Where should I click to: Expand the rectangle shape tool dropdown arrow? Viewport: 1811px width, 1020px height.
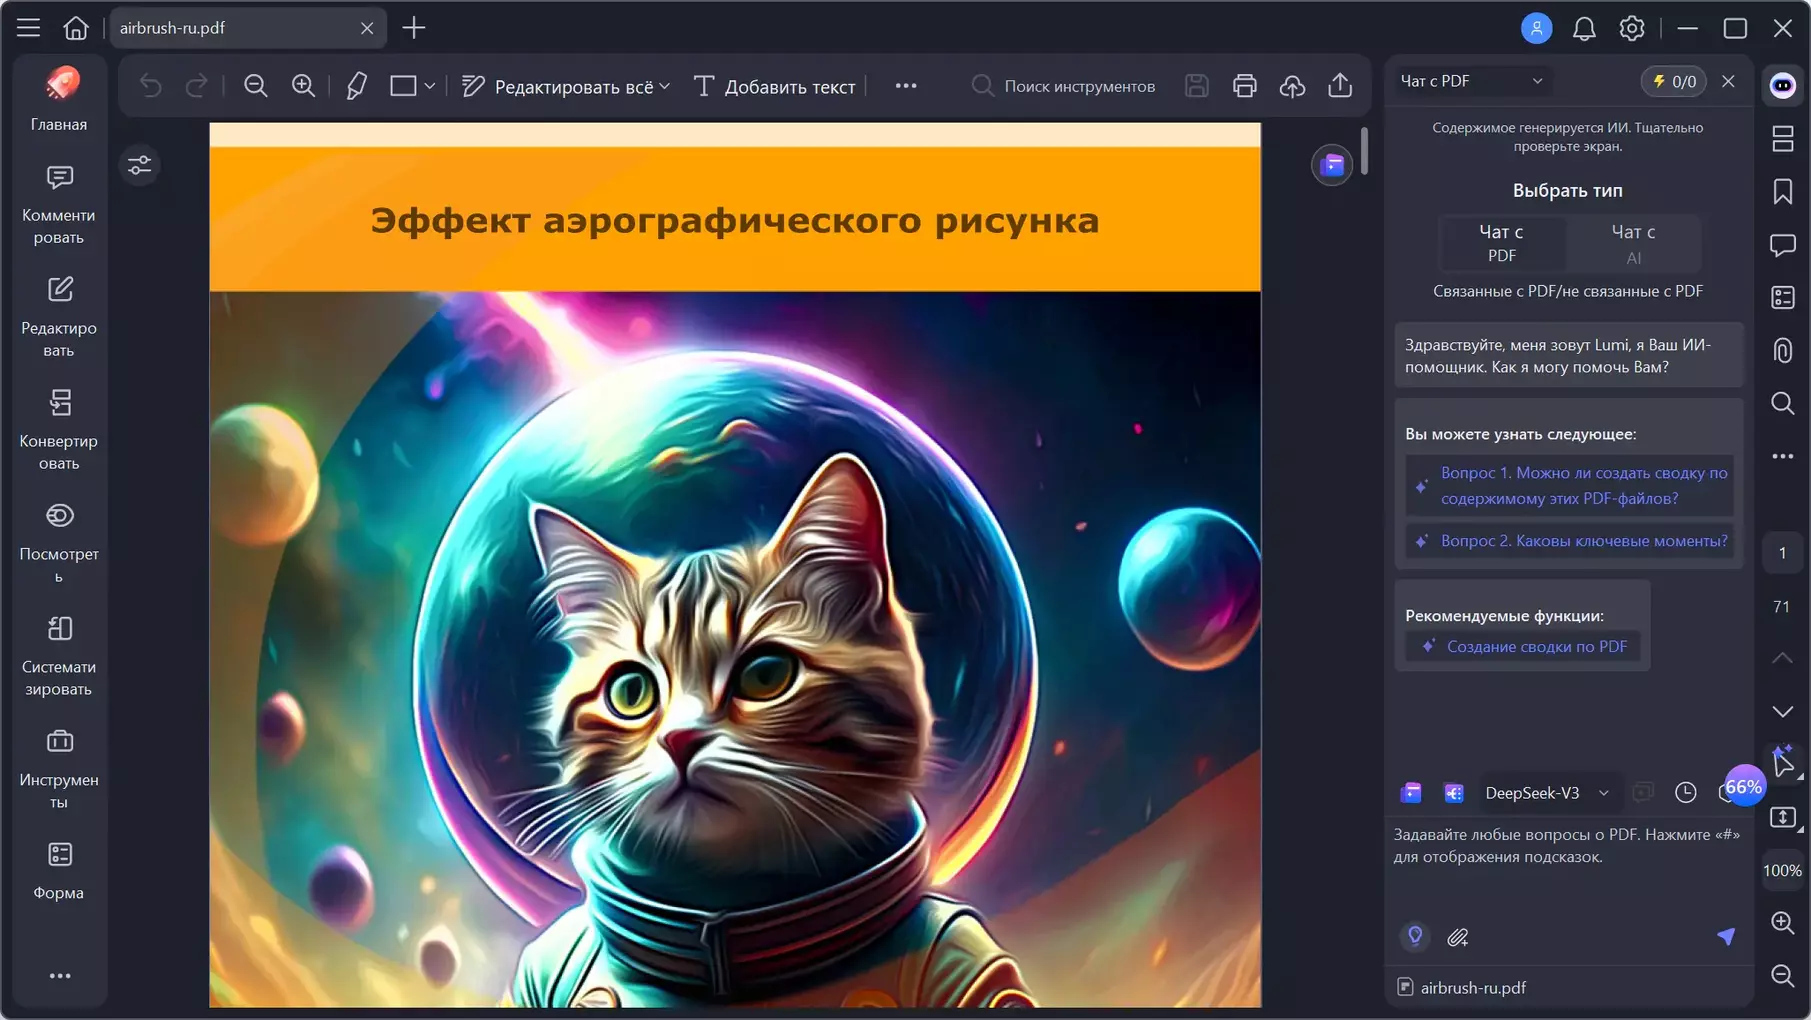[430, 86]
